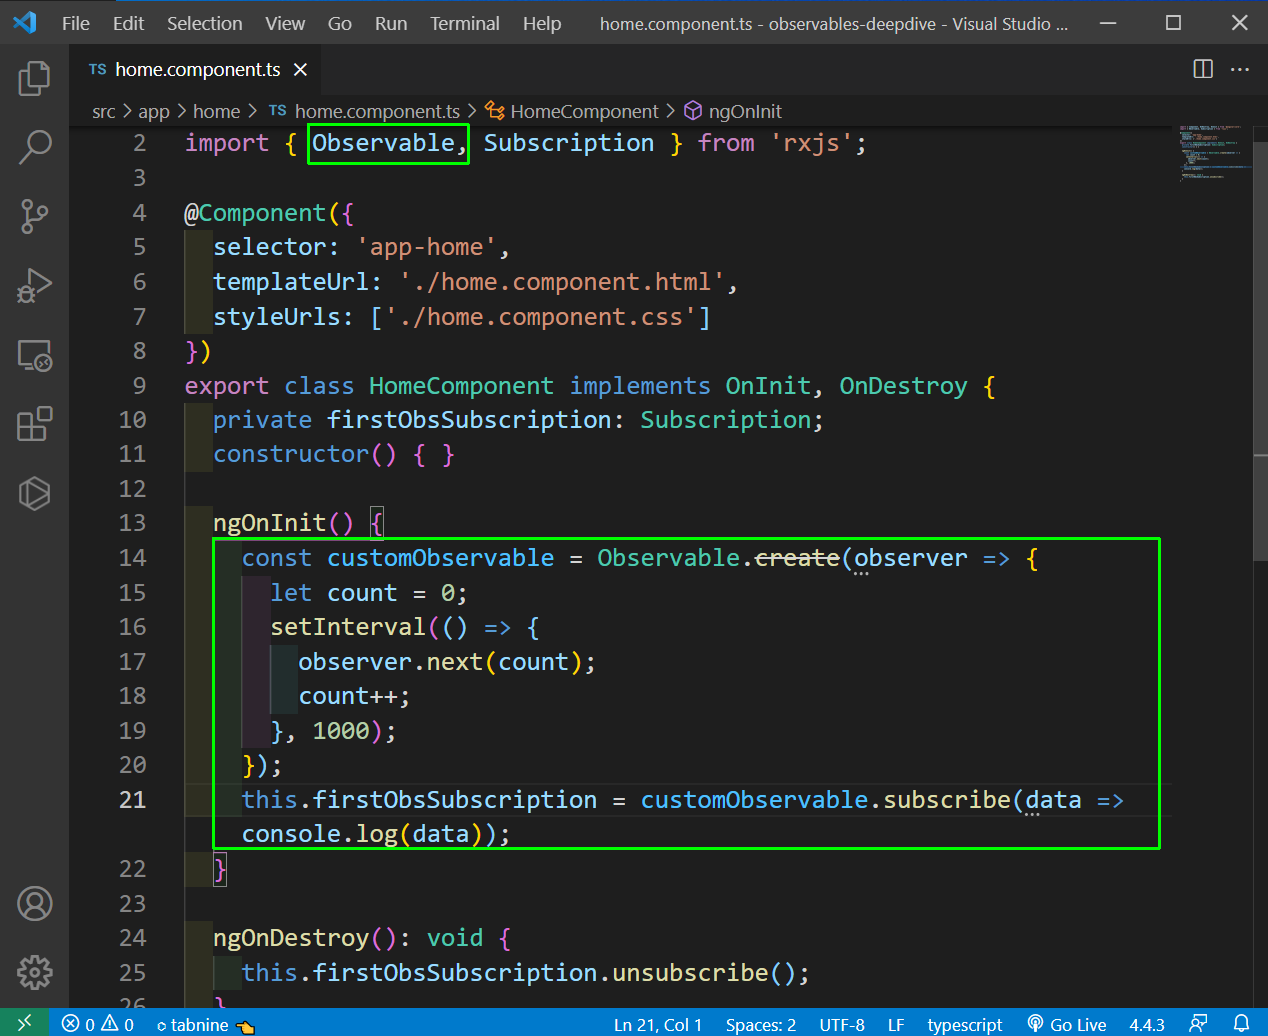
Task: Change indentation Spaces: 2
Action: 761,1024
